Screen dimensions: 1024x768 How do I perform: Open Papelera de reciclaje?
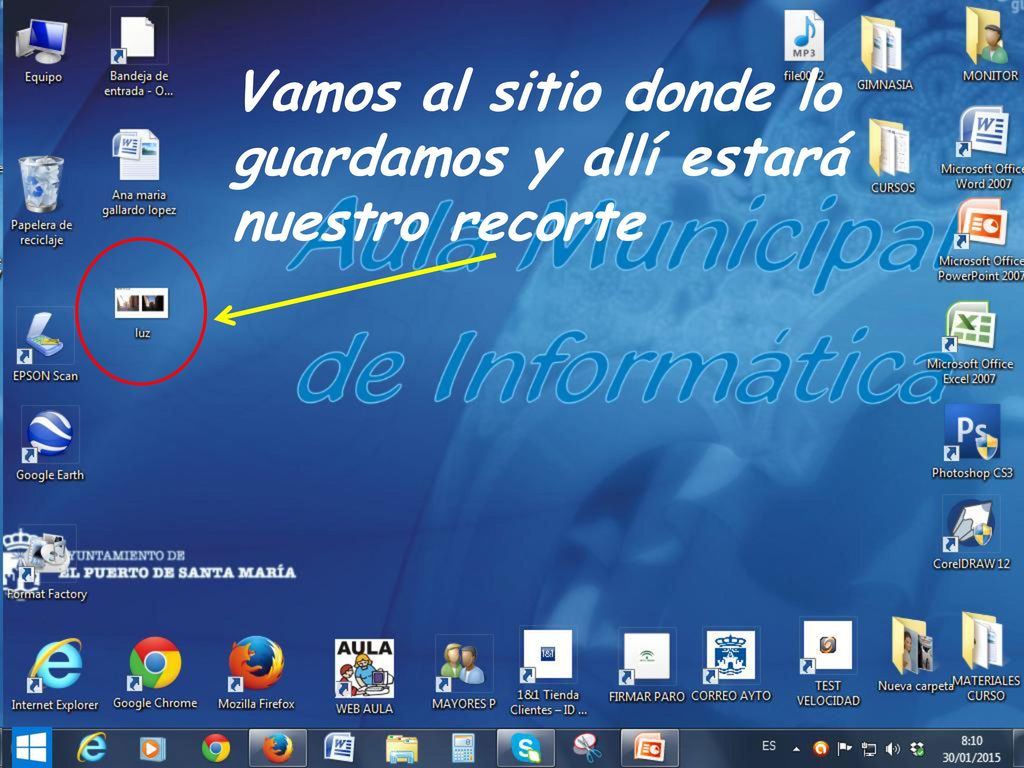click(41, 200)
